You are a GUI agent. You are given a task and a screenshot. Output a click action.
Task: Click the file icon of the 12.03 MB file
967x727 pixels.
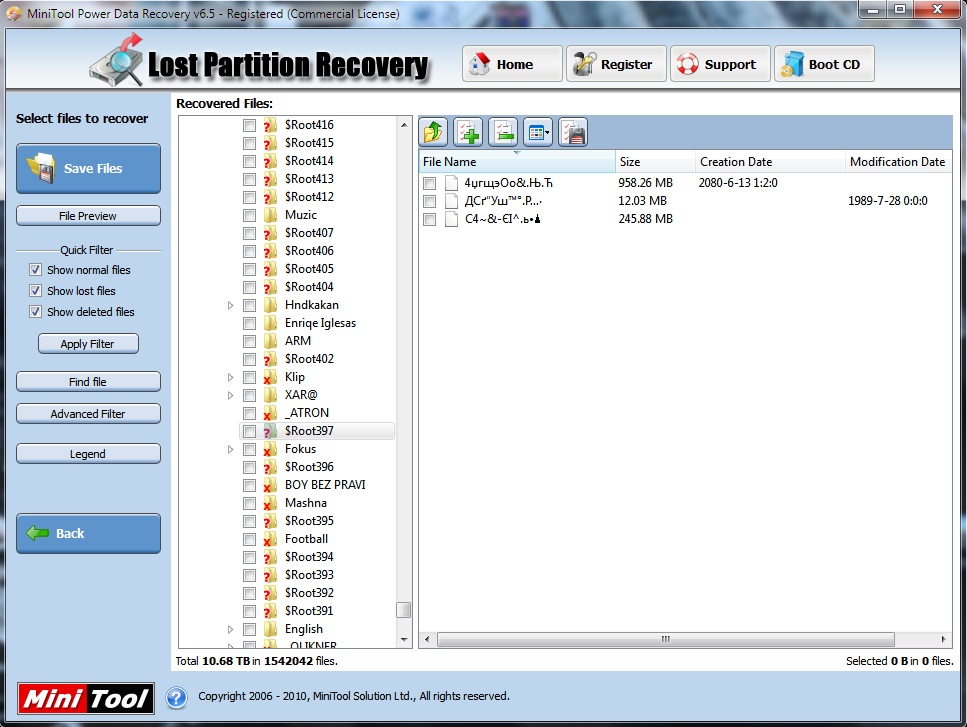click(452, 201)
